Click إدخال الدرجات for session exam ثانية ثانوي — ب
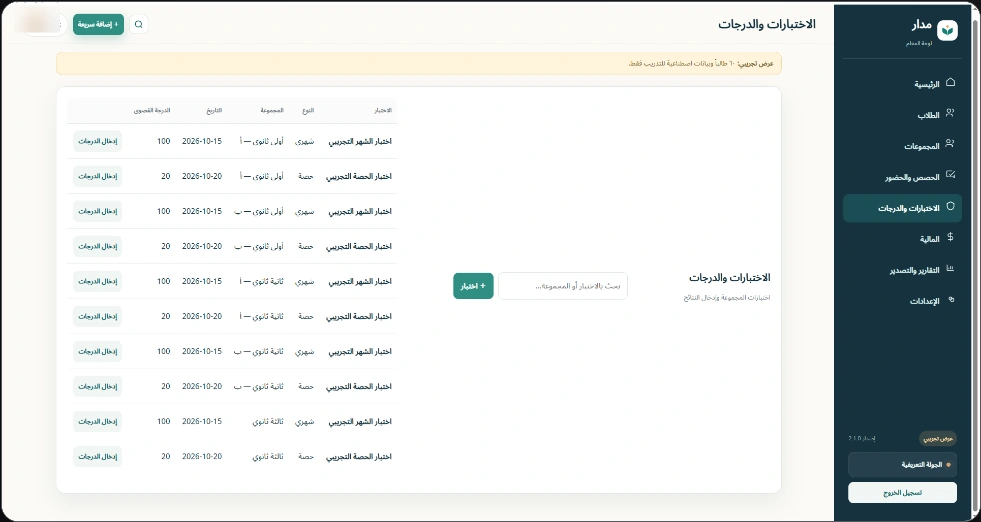Viewport: 981px width, 522px height. [98, 387]
